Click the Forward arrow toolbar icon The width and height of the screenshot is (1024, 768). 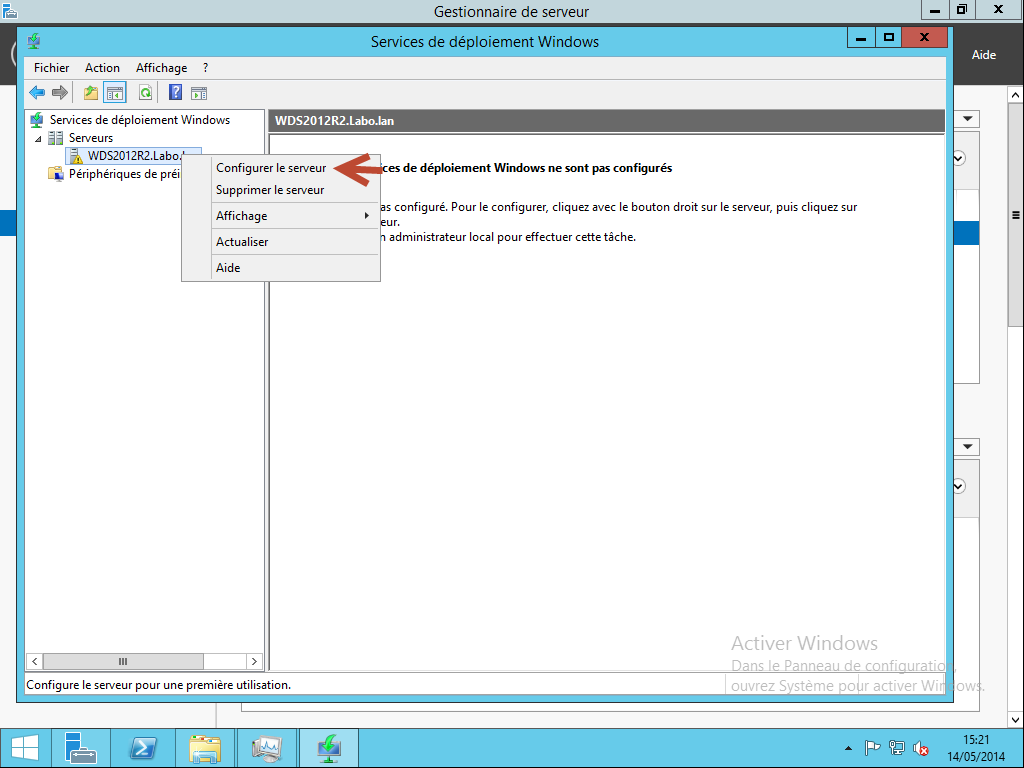coord(60,93)
